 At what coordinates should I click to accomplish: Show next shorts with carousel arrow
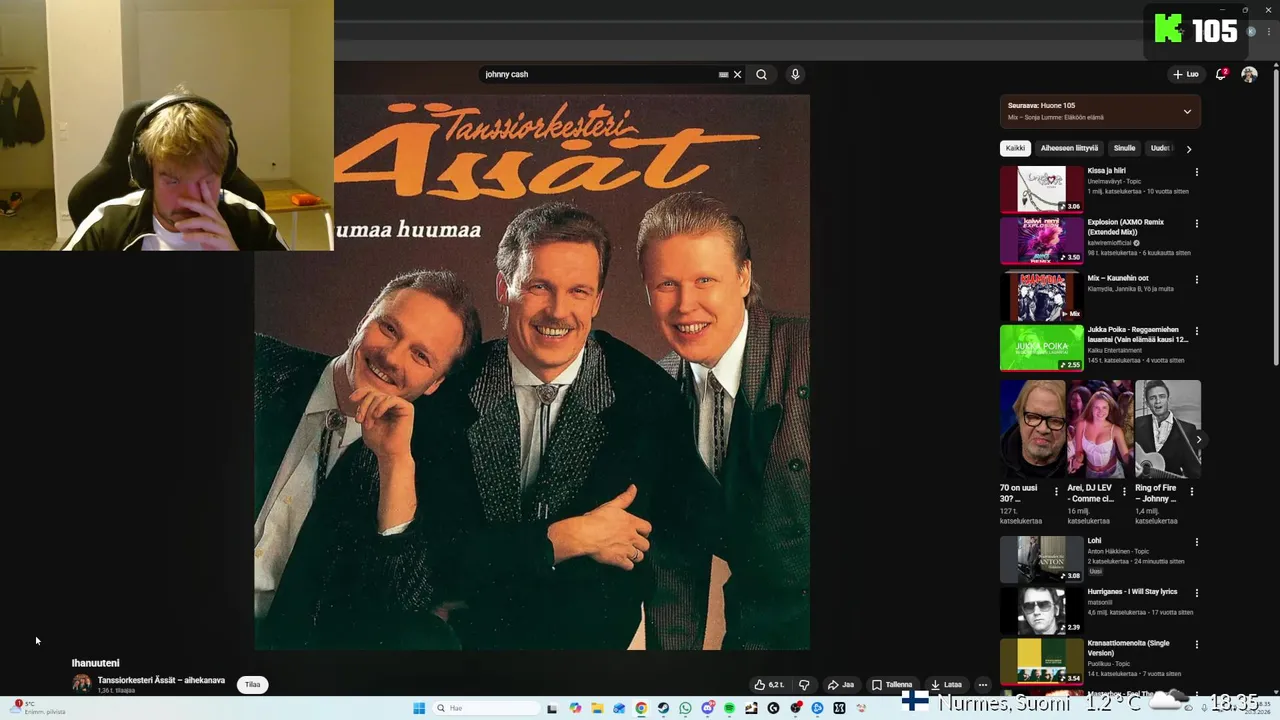[1198, 439]
